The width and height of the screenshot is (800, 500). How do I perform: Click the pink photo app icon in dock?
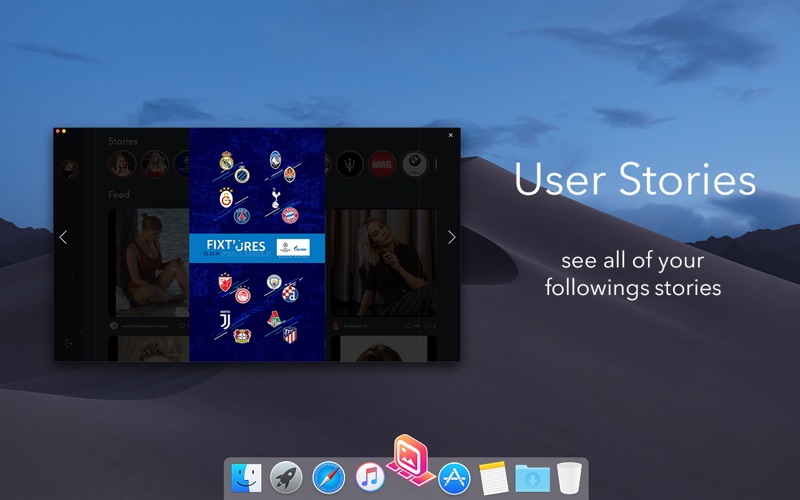411,460
